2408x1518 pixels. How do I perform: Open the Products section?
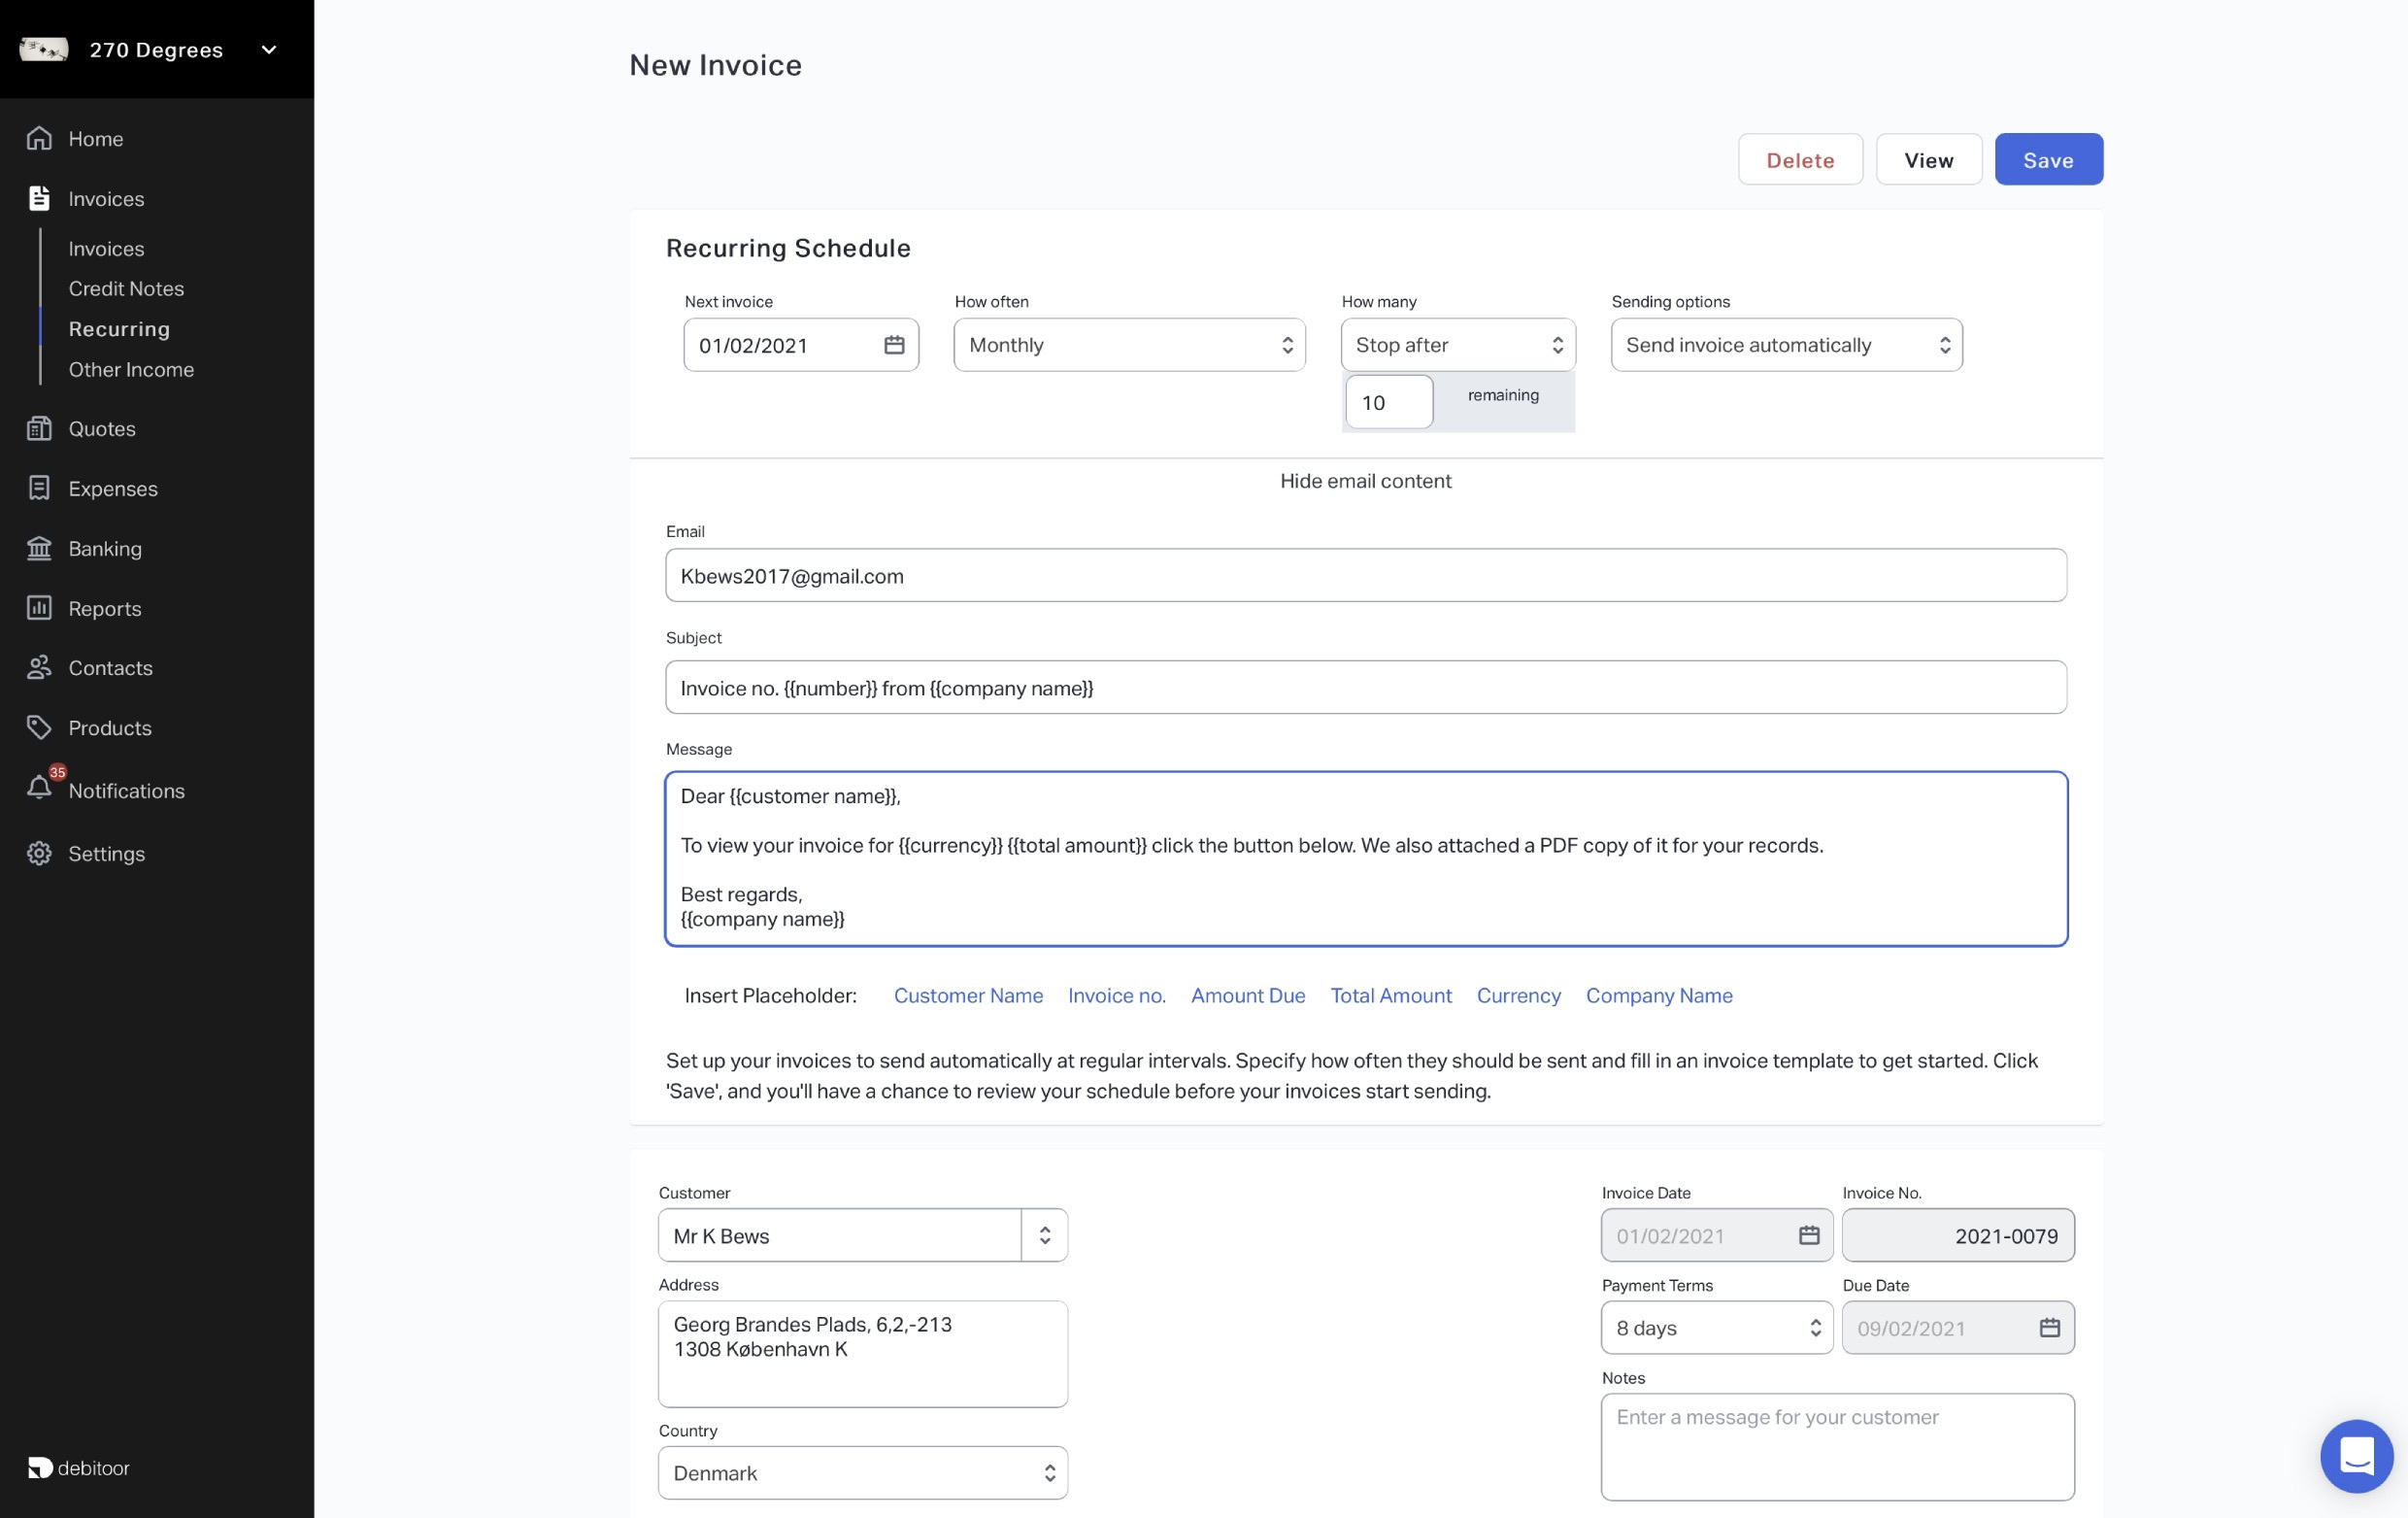[x=110, y=728]
